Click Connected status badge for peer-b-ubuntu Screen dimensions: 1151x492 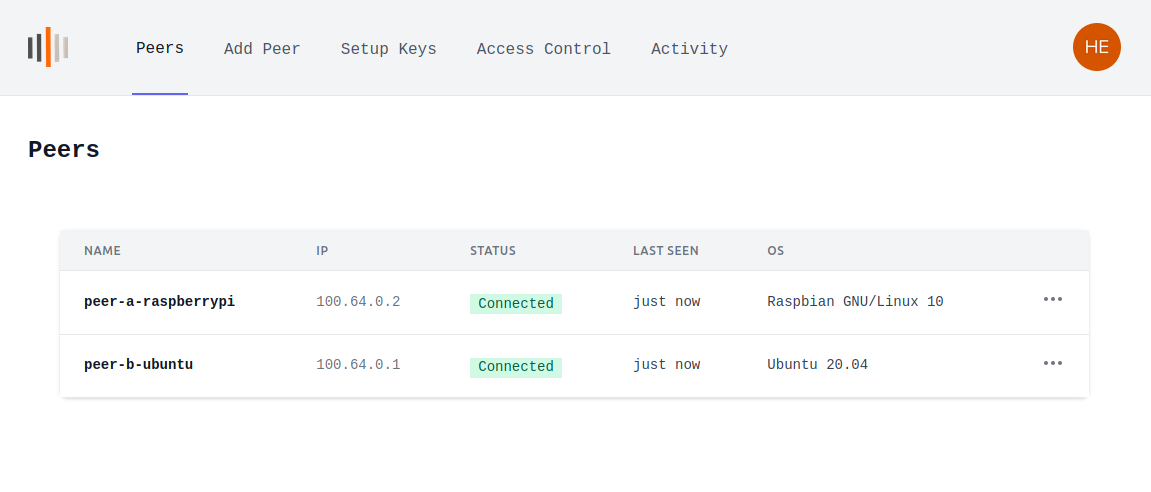[x=515, y=367]
